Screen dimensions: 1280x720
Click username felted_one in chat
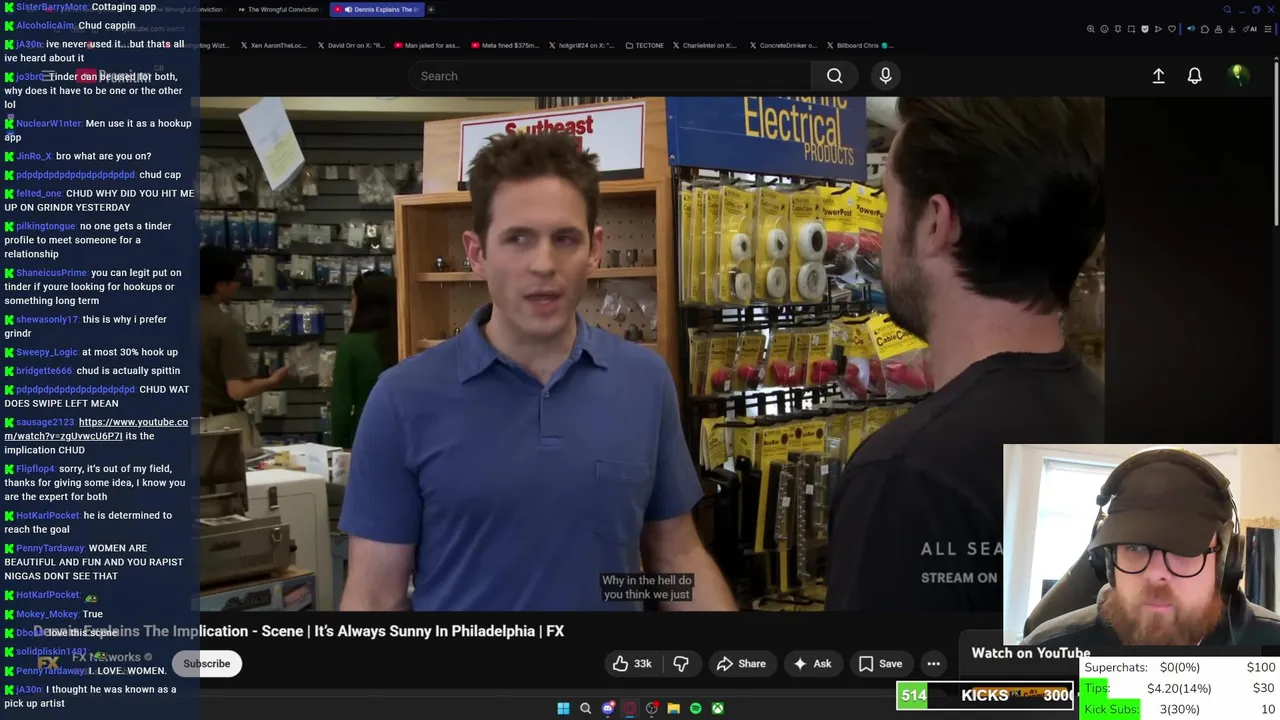(x=39, y=193)
